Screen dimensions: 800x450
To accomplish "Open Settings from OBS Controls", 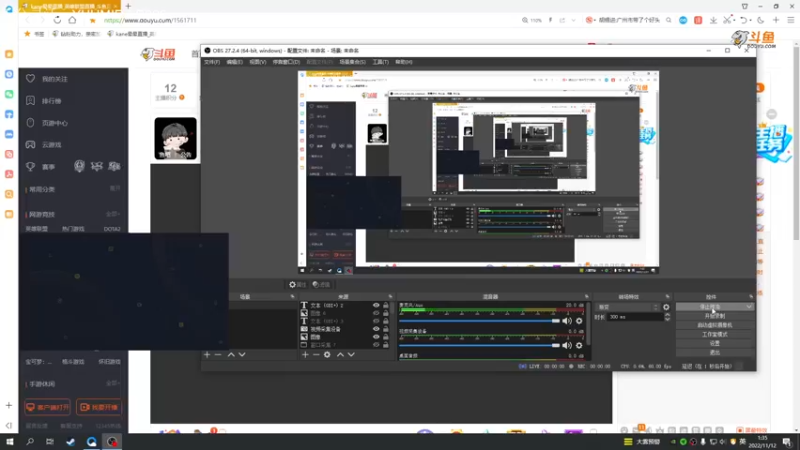I will [715, 343].
